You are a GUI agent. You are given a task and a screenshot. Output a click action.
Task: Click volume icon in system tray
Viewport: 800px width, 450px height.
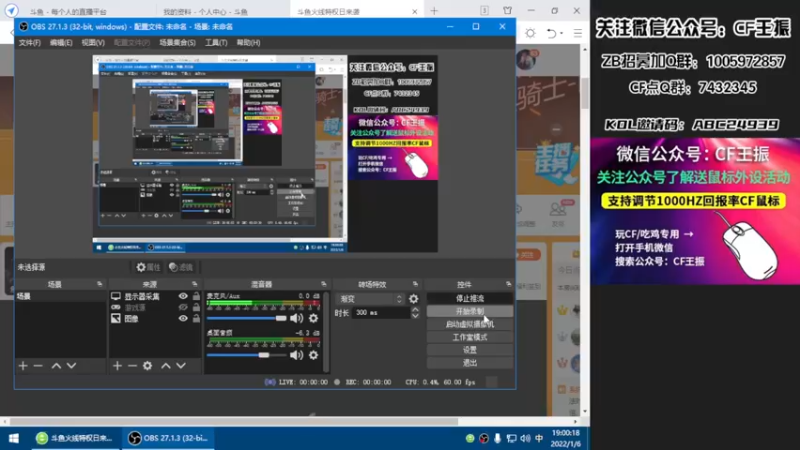pos(526,438)
